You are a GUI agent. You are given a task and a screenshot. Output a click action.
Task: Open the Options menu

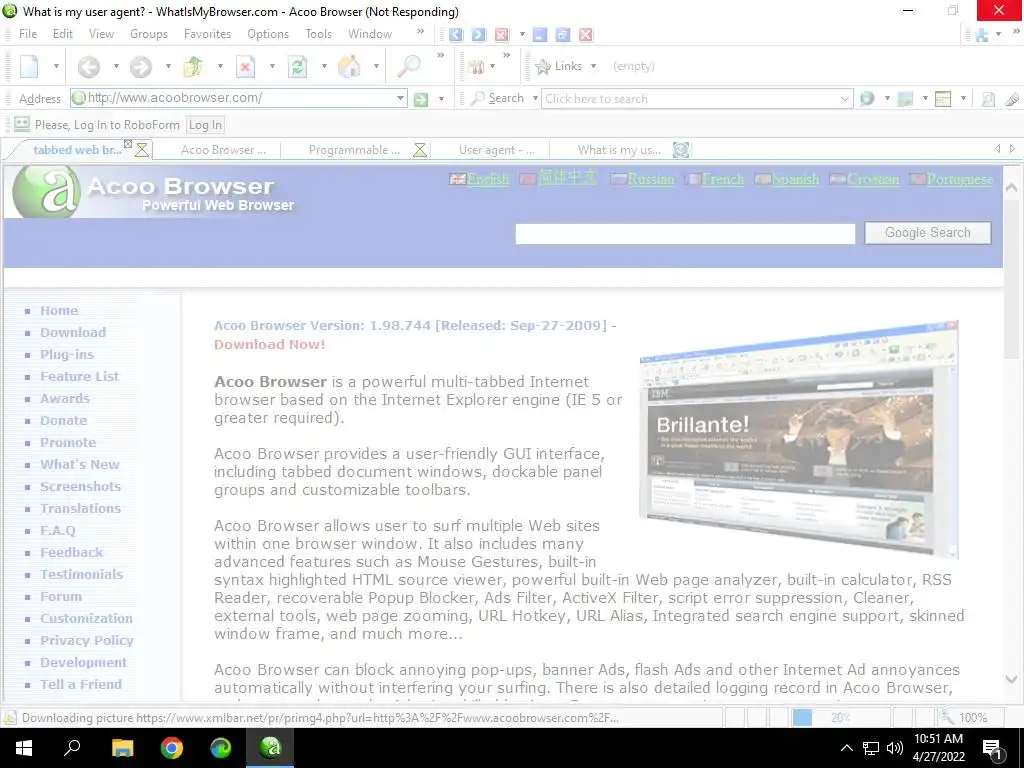(x=268, y=34)
